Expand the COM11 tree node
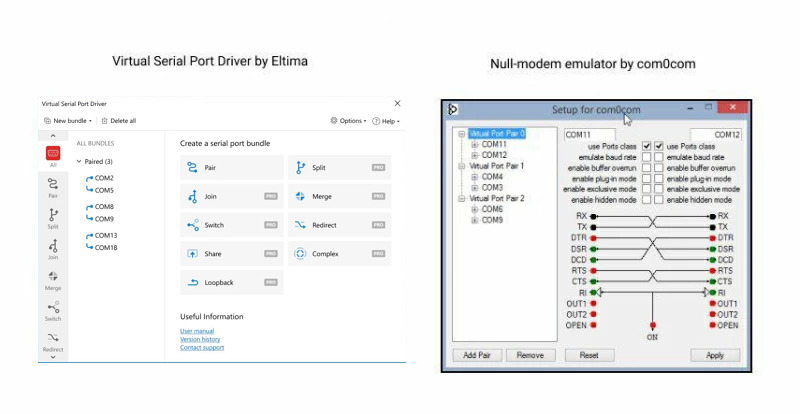Viewport: 800px width, 415px height. [x=474, y=144]
